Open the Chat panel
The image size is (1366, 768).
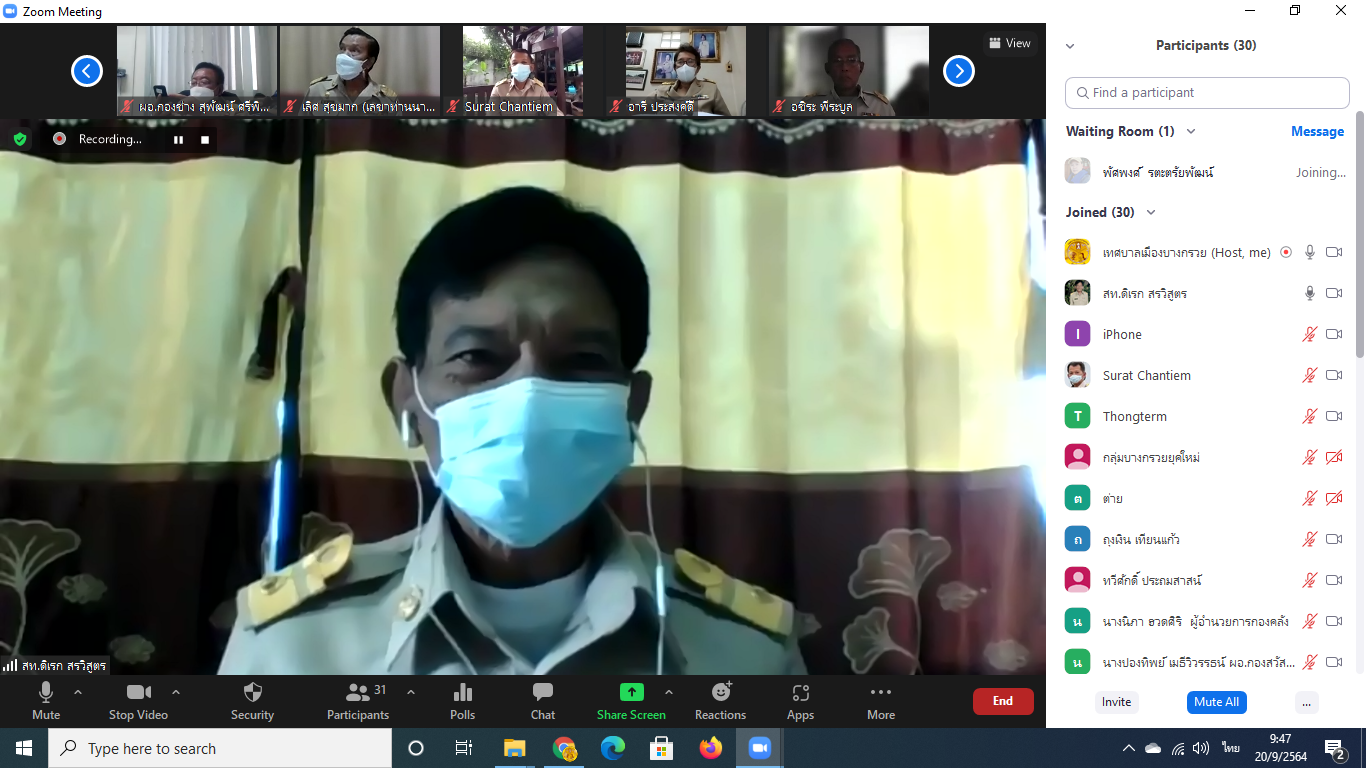pos(543,700)
